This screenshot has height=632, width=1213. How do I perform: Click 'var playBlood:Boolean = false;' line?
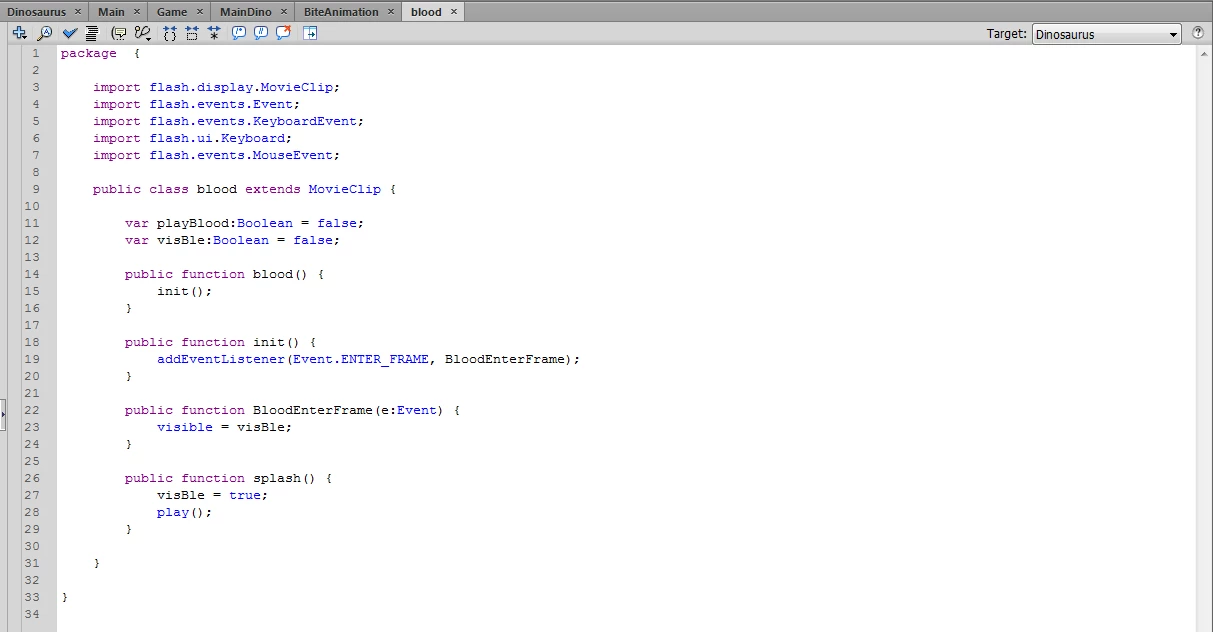245,223
